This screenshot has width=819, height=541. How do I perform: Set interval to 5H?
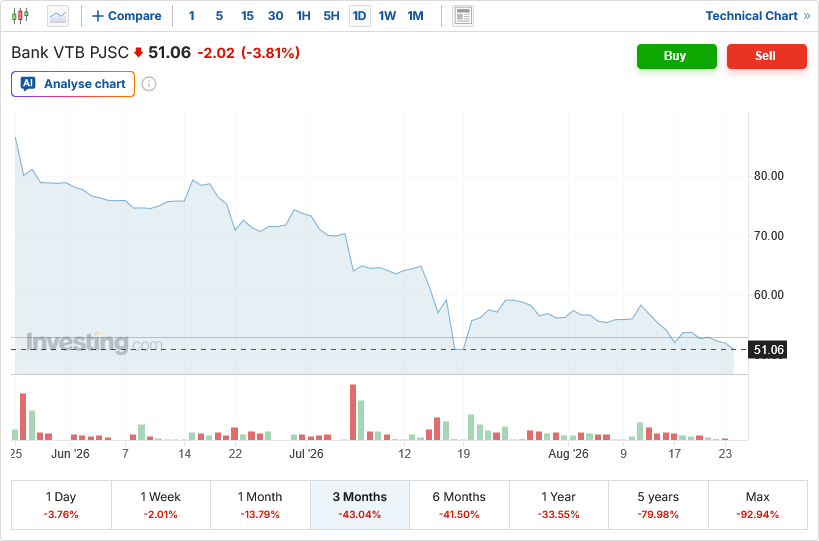(332, 16)
